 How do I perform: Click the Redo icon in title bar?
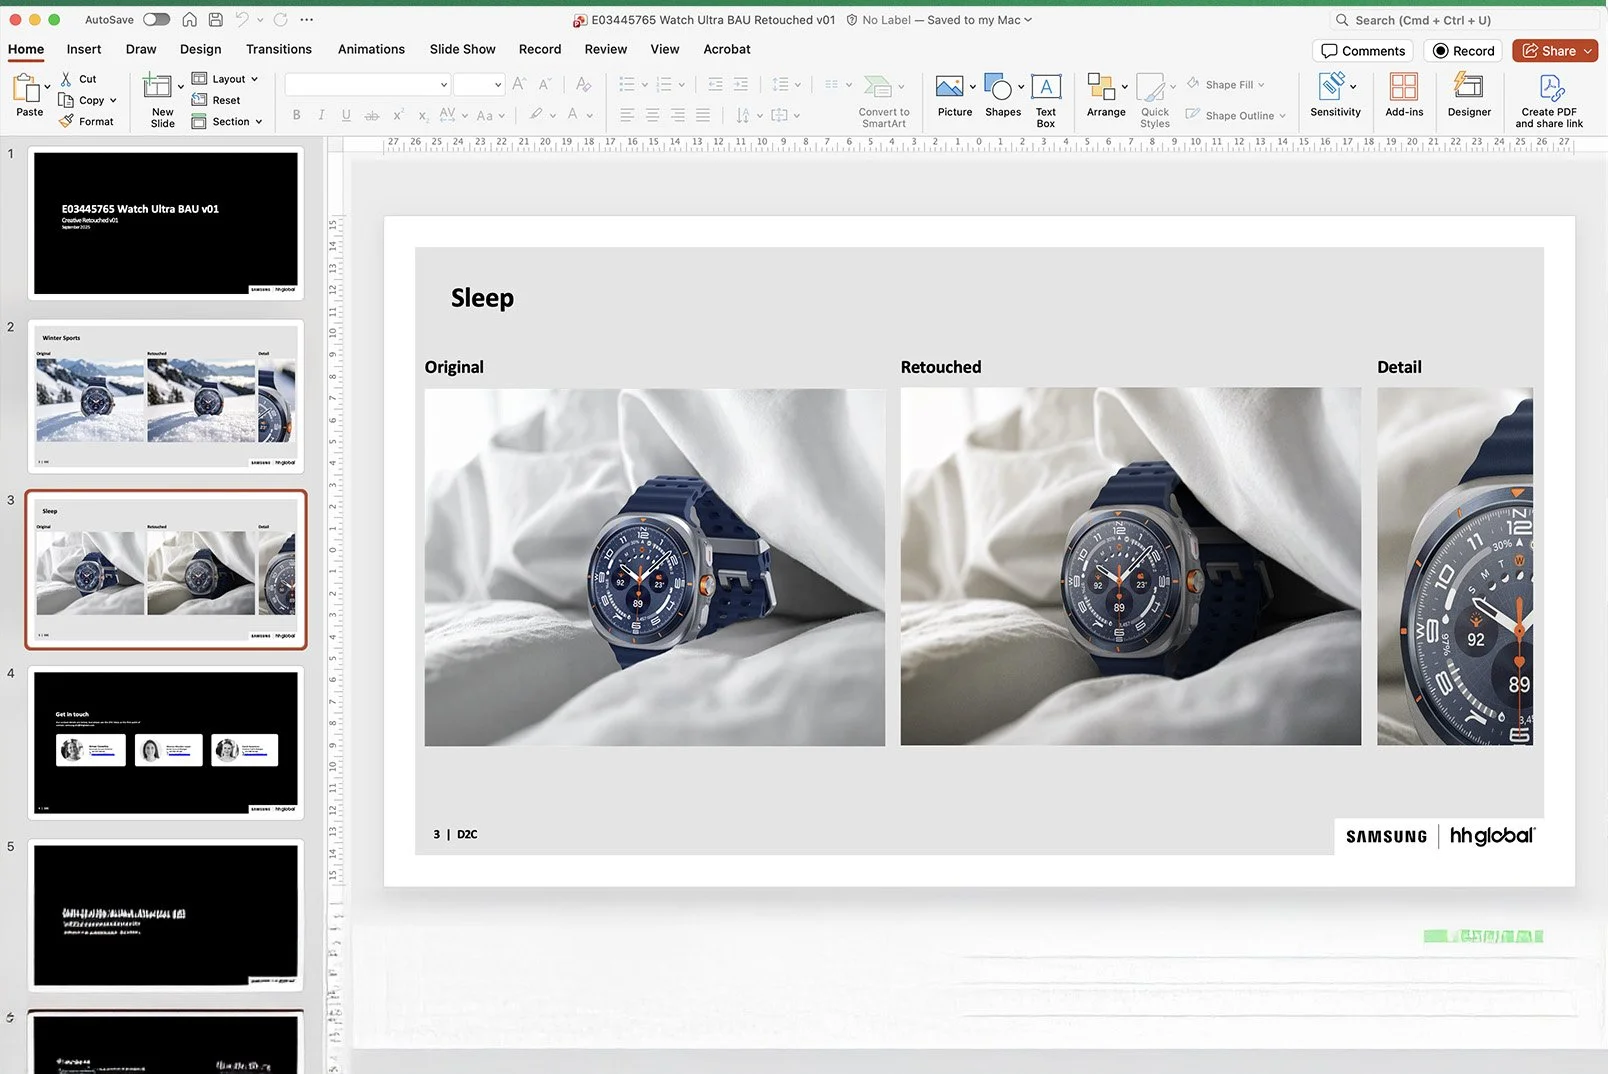[281, 20]
